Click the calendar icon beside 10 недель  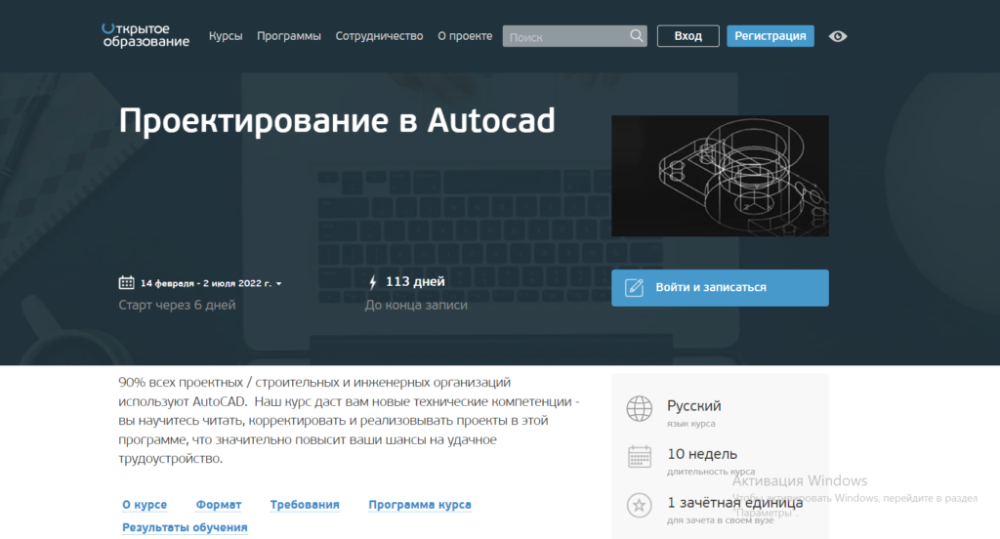pyautogui.click(x=639, y=457)
